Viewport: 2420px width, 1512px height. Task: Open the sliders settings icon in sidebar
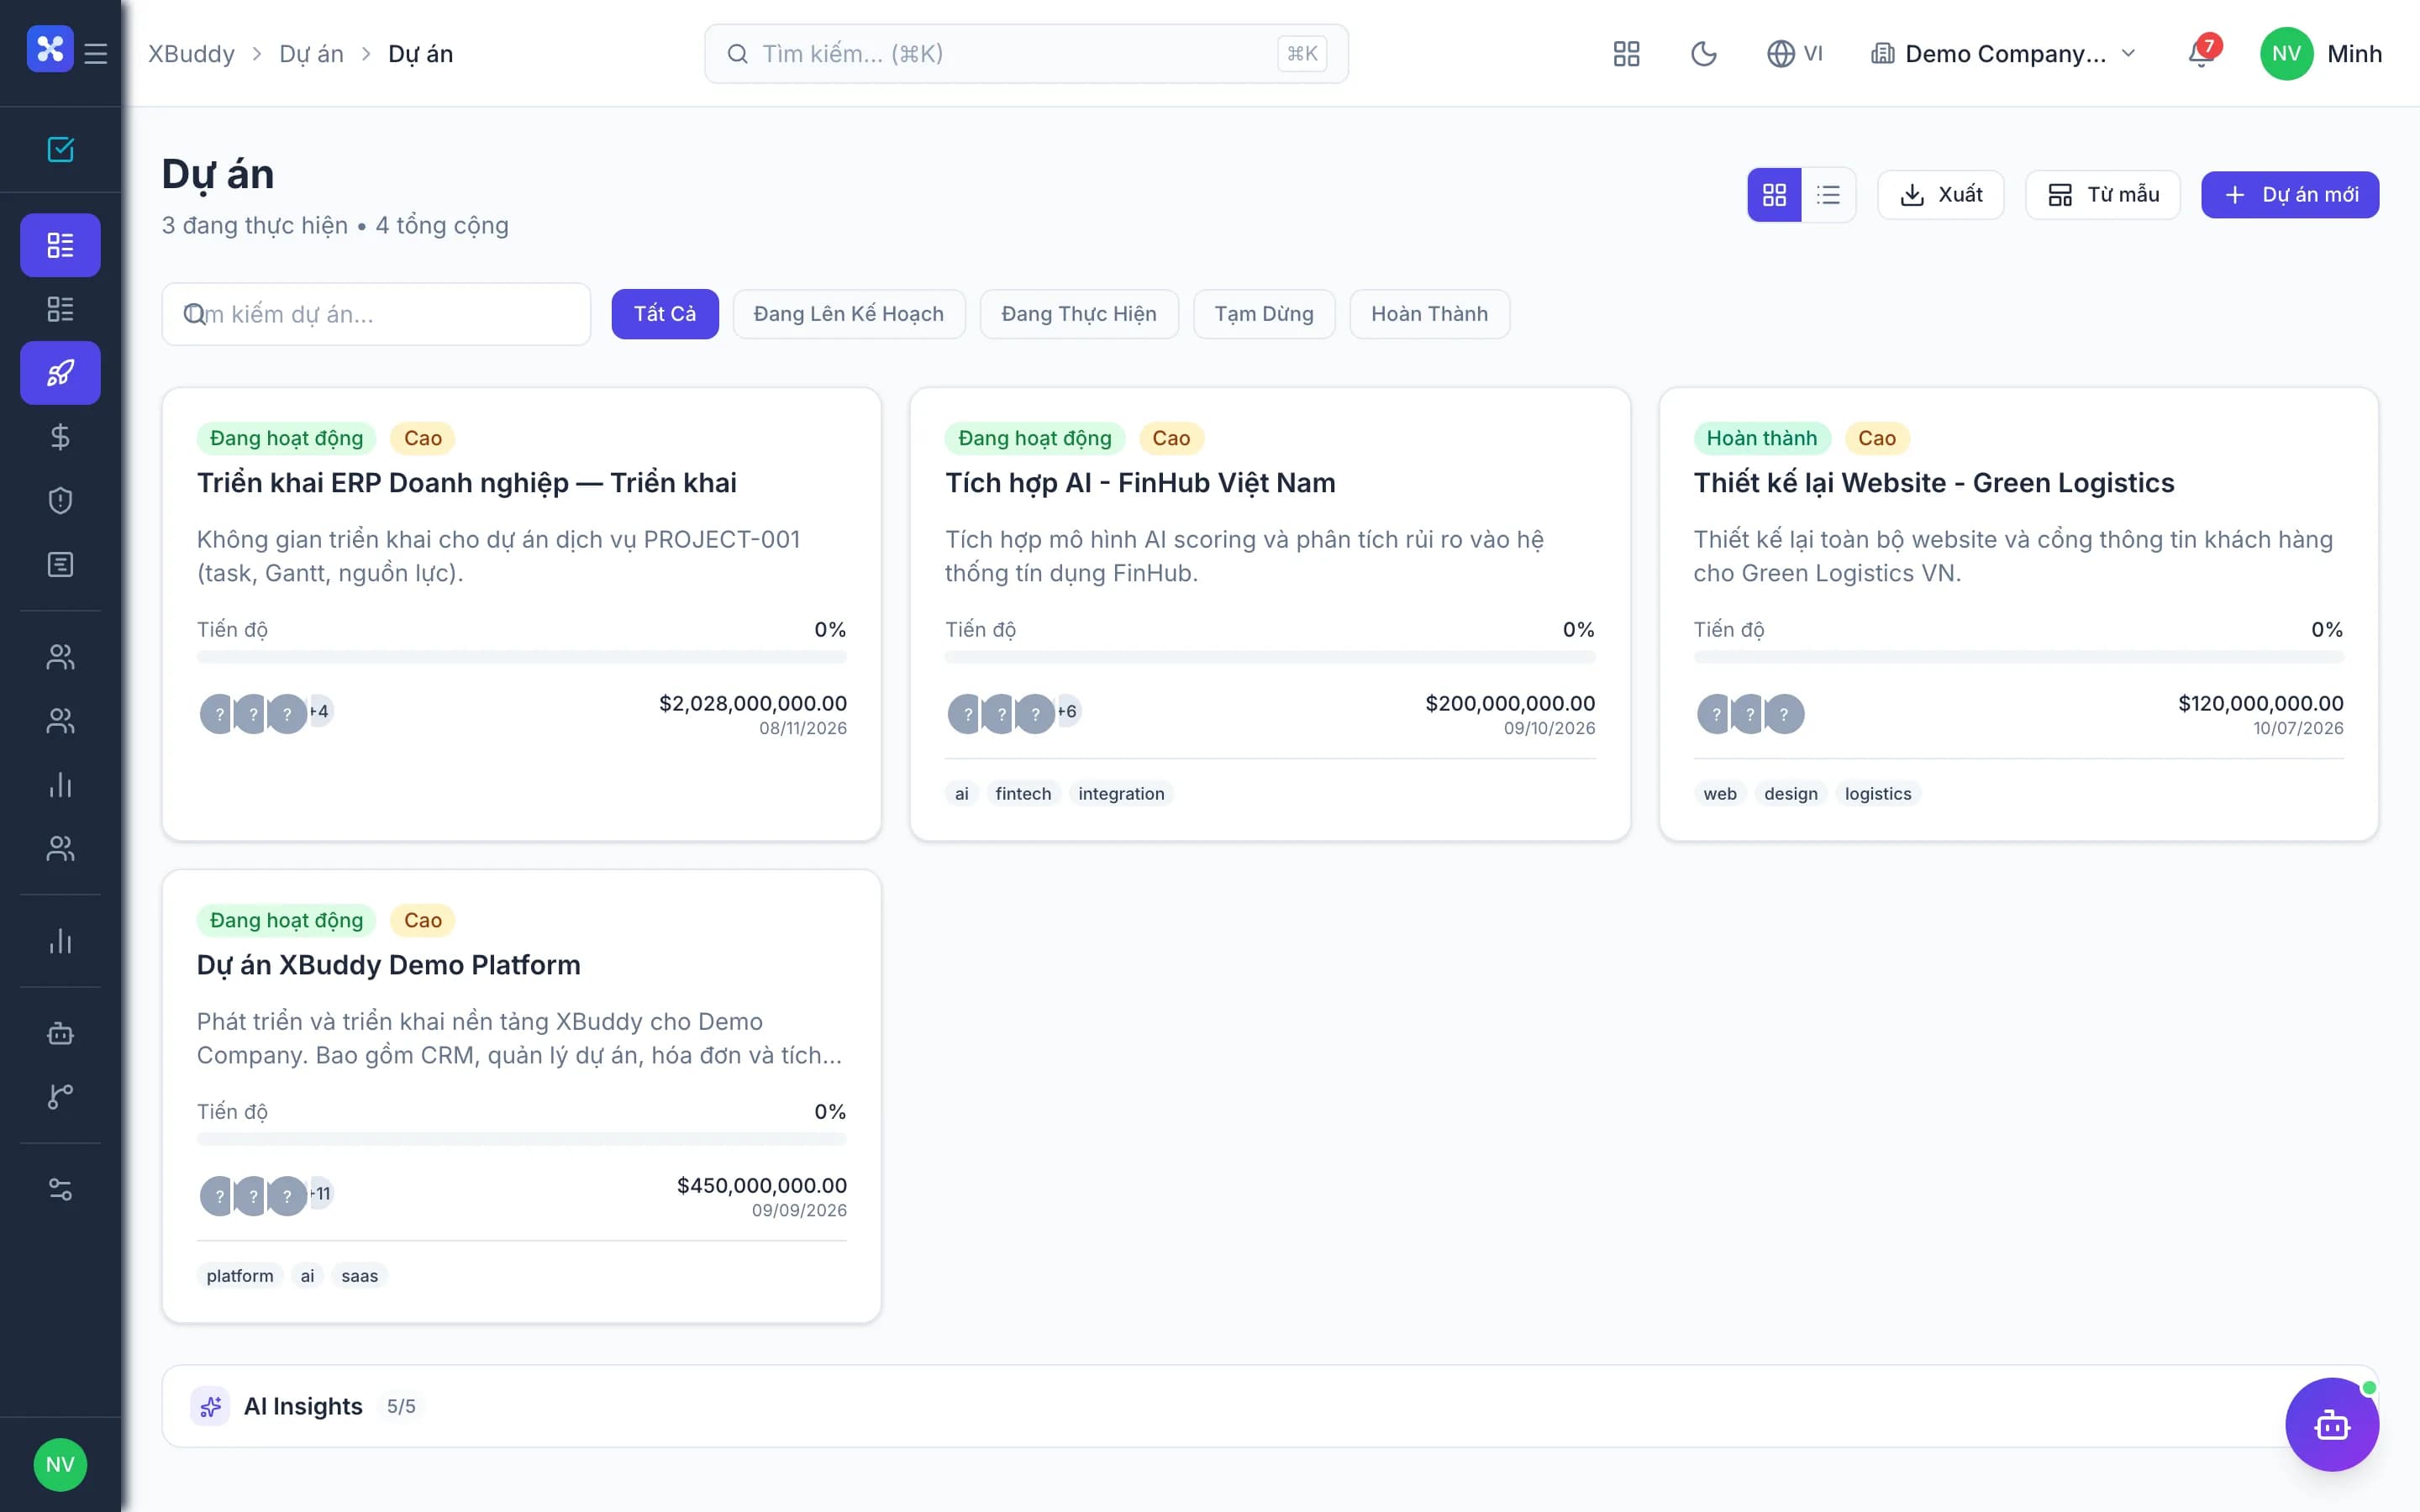(60, 1189)
